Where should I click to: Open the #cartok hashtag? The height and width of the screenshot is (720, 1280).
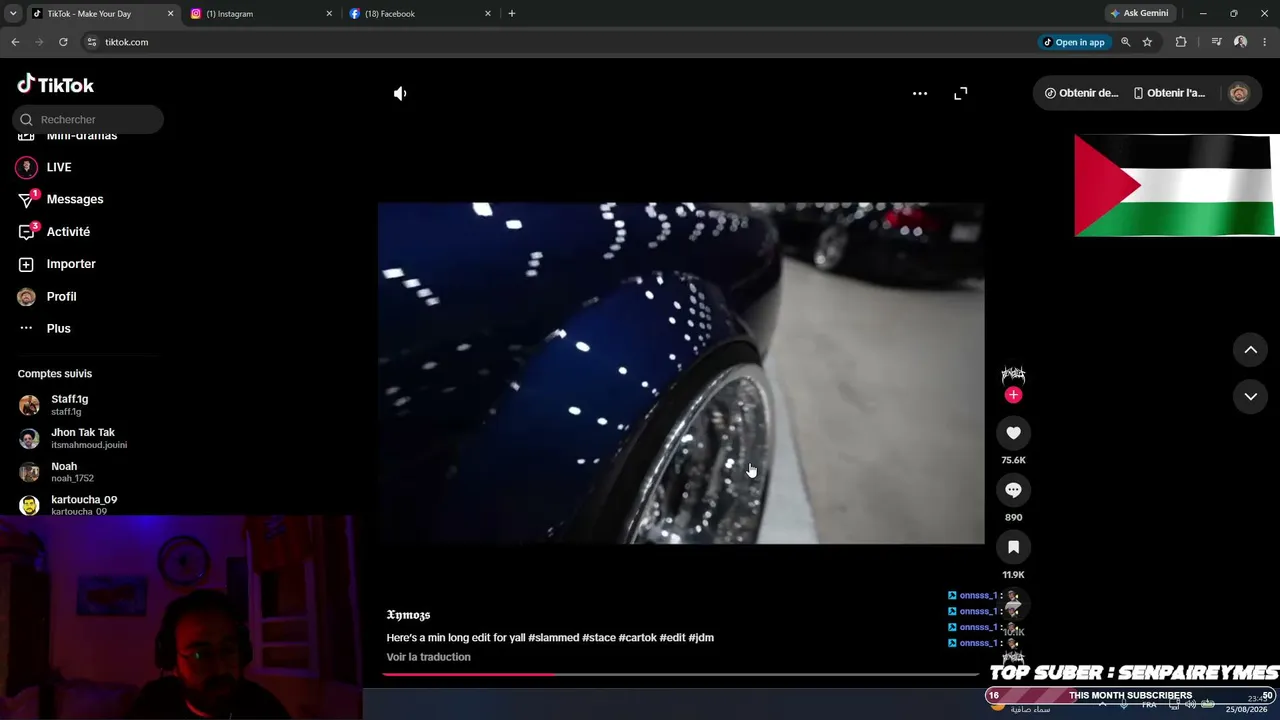(x=637, y=638)
